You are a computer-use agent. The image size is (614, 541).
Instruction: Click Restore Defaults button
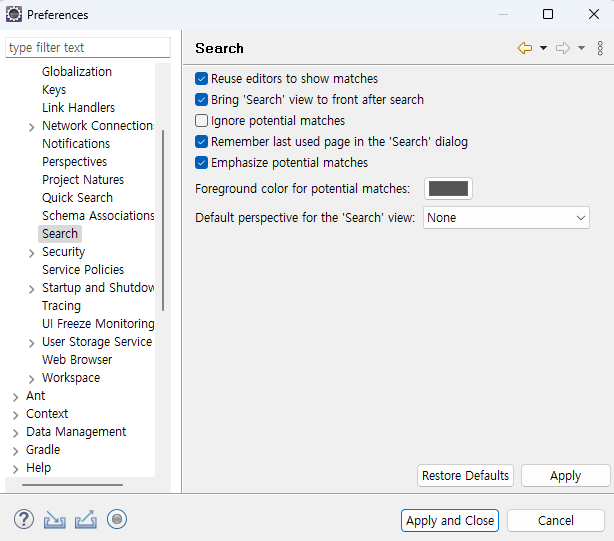(465, 476)
